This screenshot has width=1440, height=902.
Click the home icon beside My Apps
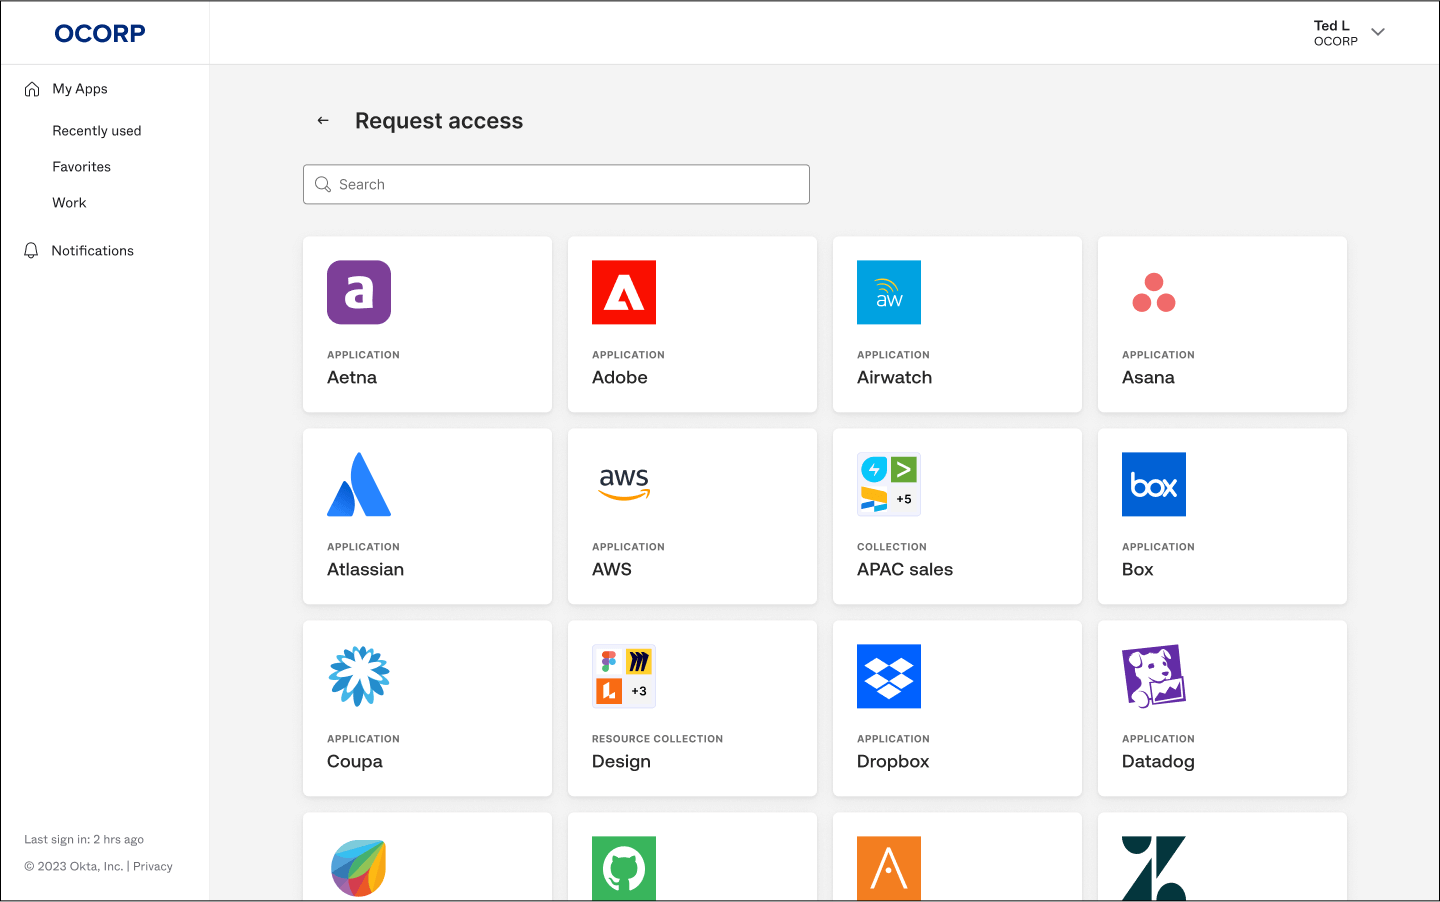(x=30, y=88)
